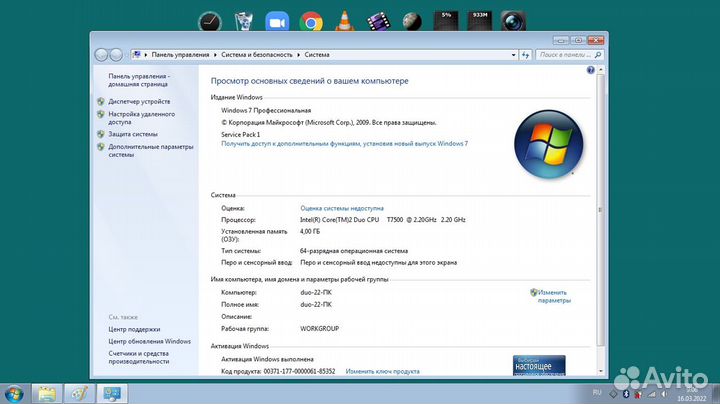
Task: Expand the arrow after Система и безопасность
Action: 298,55
